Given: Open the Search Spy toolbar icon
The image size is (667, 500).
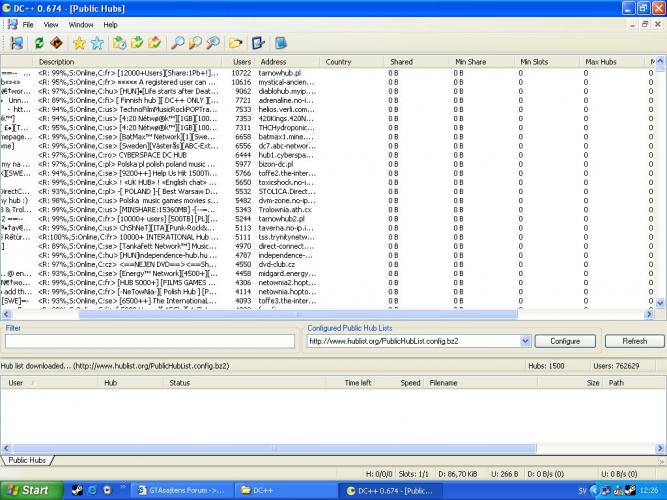Looking at the screenshot, I should pyautogui.click(x=212, y=43).
